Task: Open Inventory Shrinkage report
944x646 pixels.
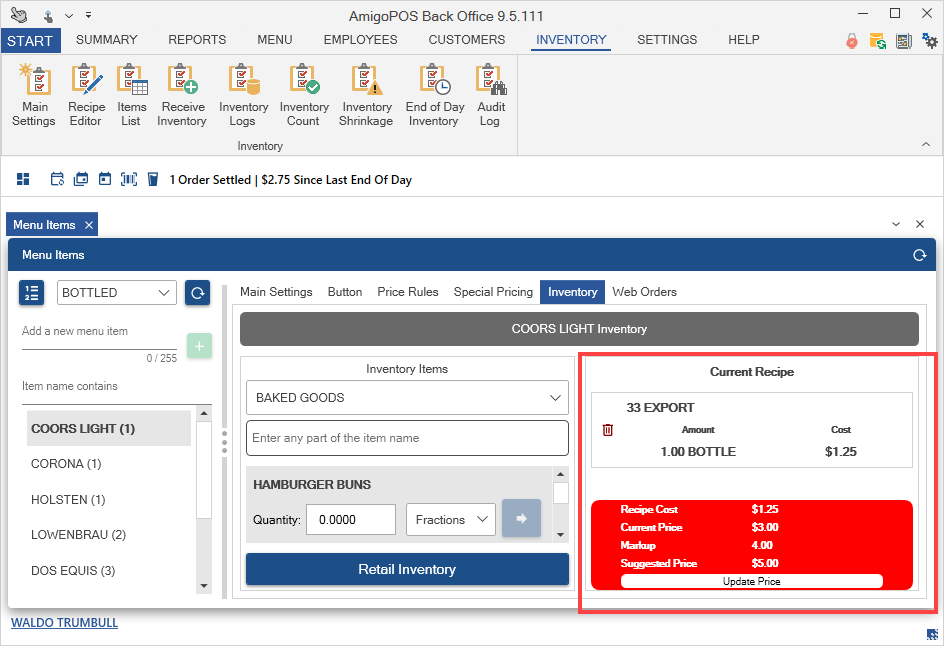Action: click(x=367, y=96)
